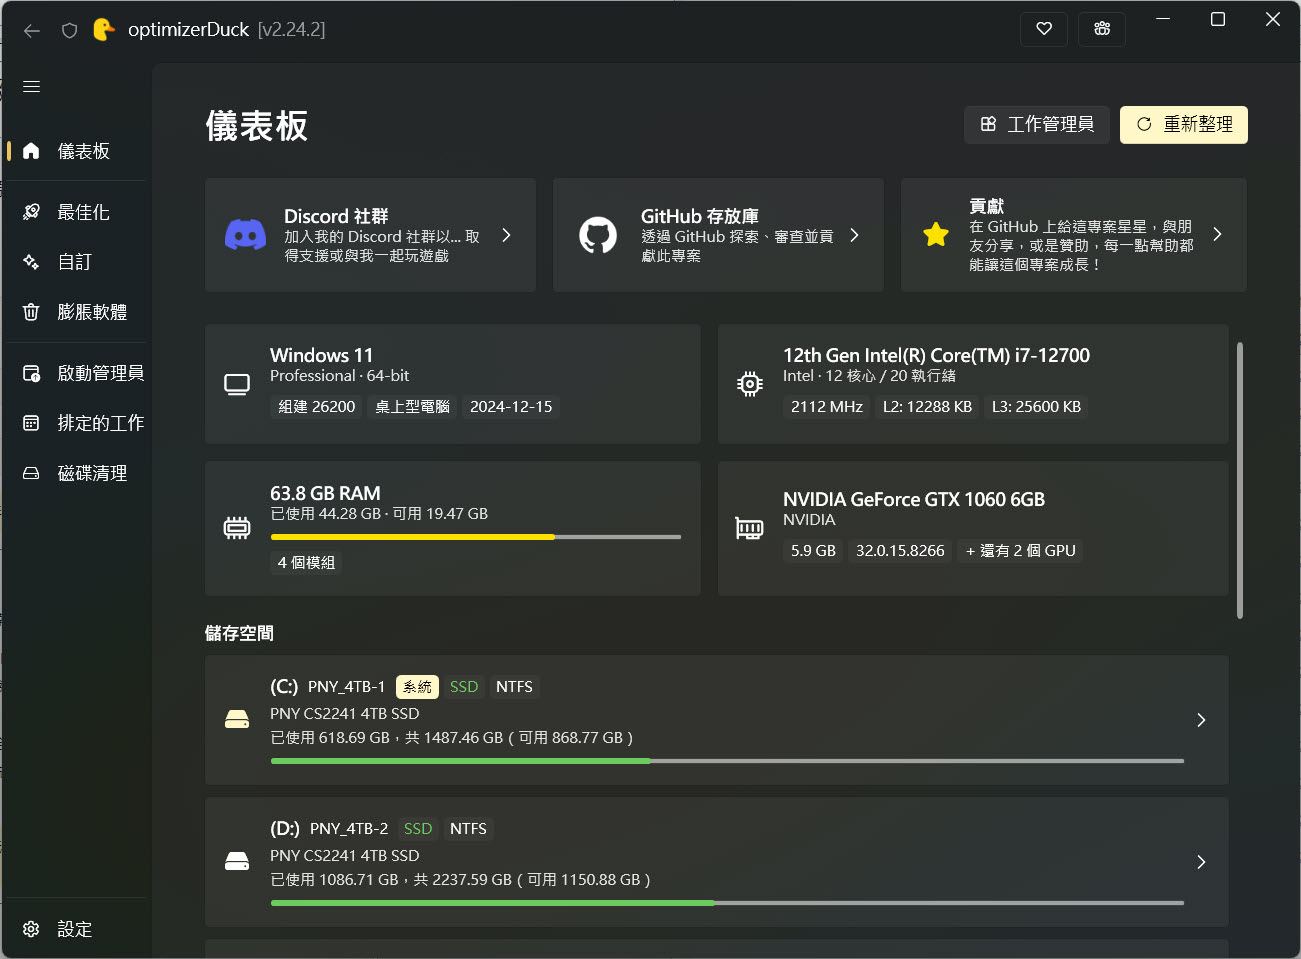Click the NTFS tag on D: drive
The width and height of the screenshot is (1301, 959).
[468, 829]
